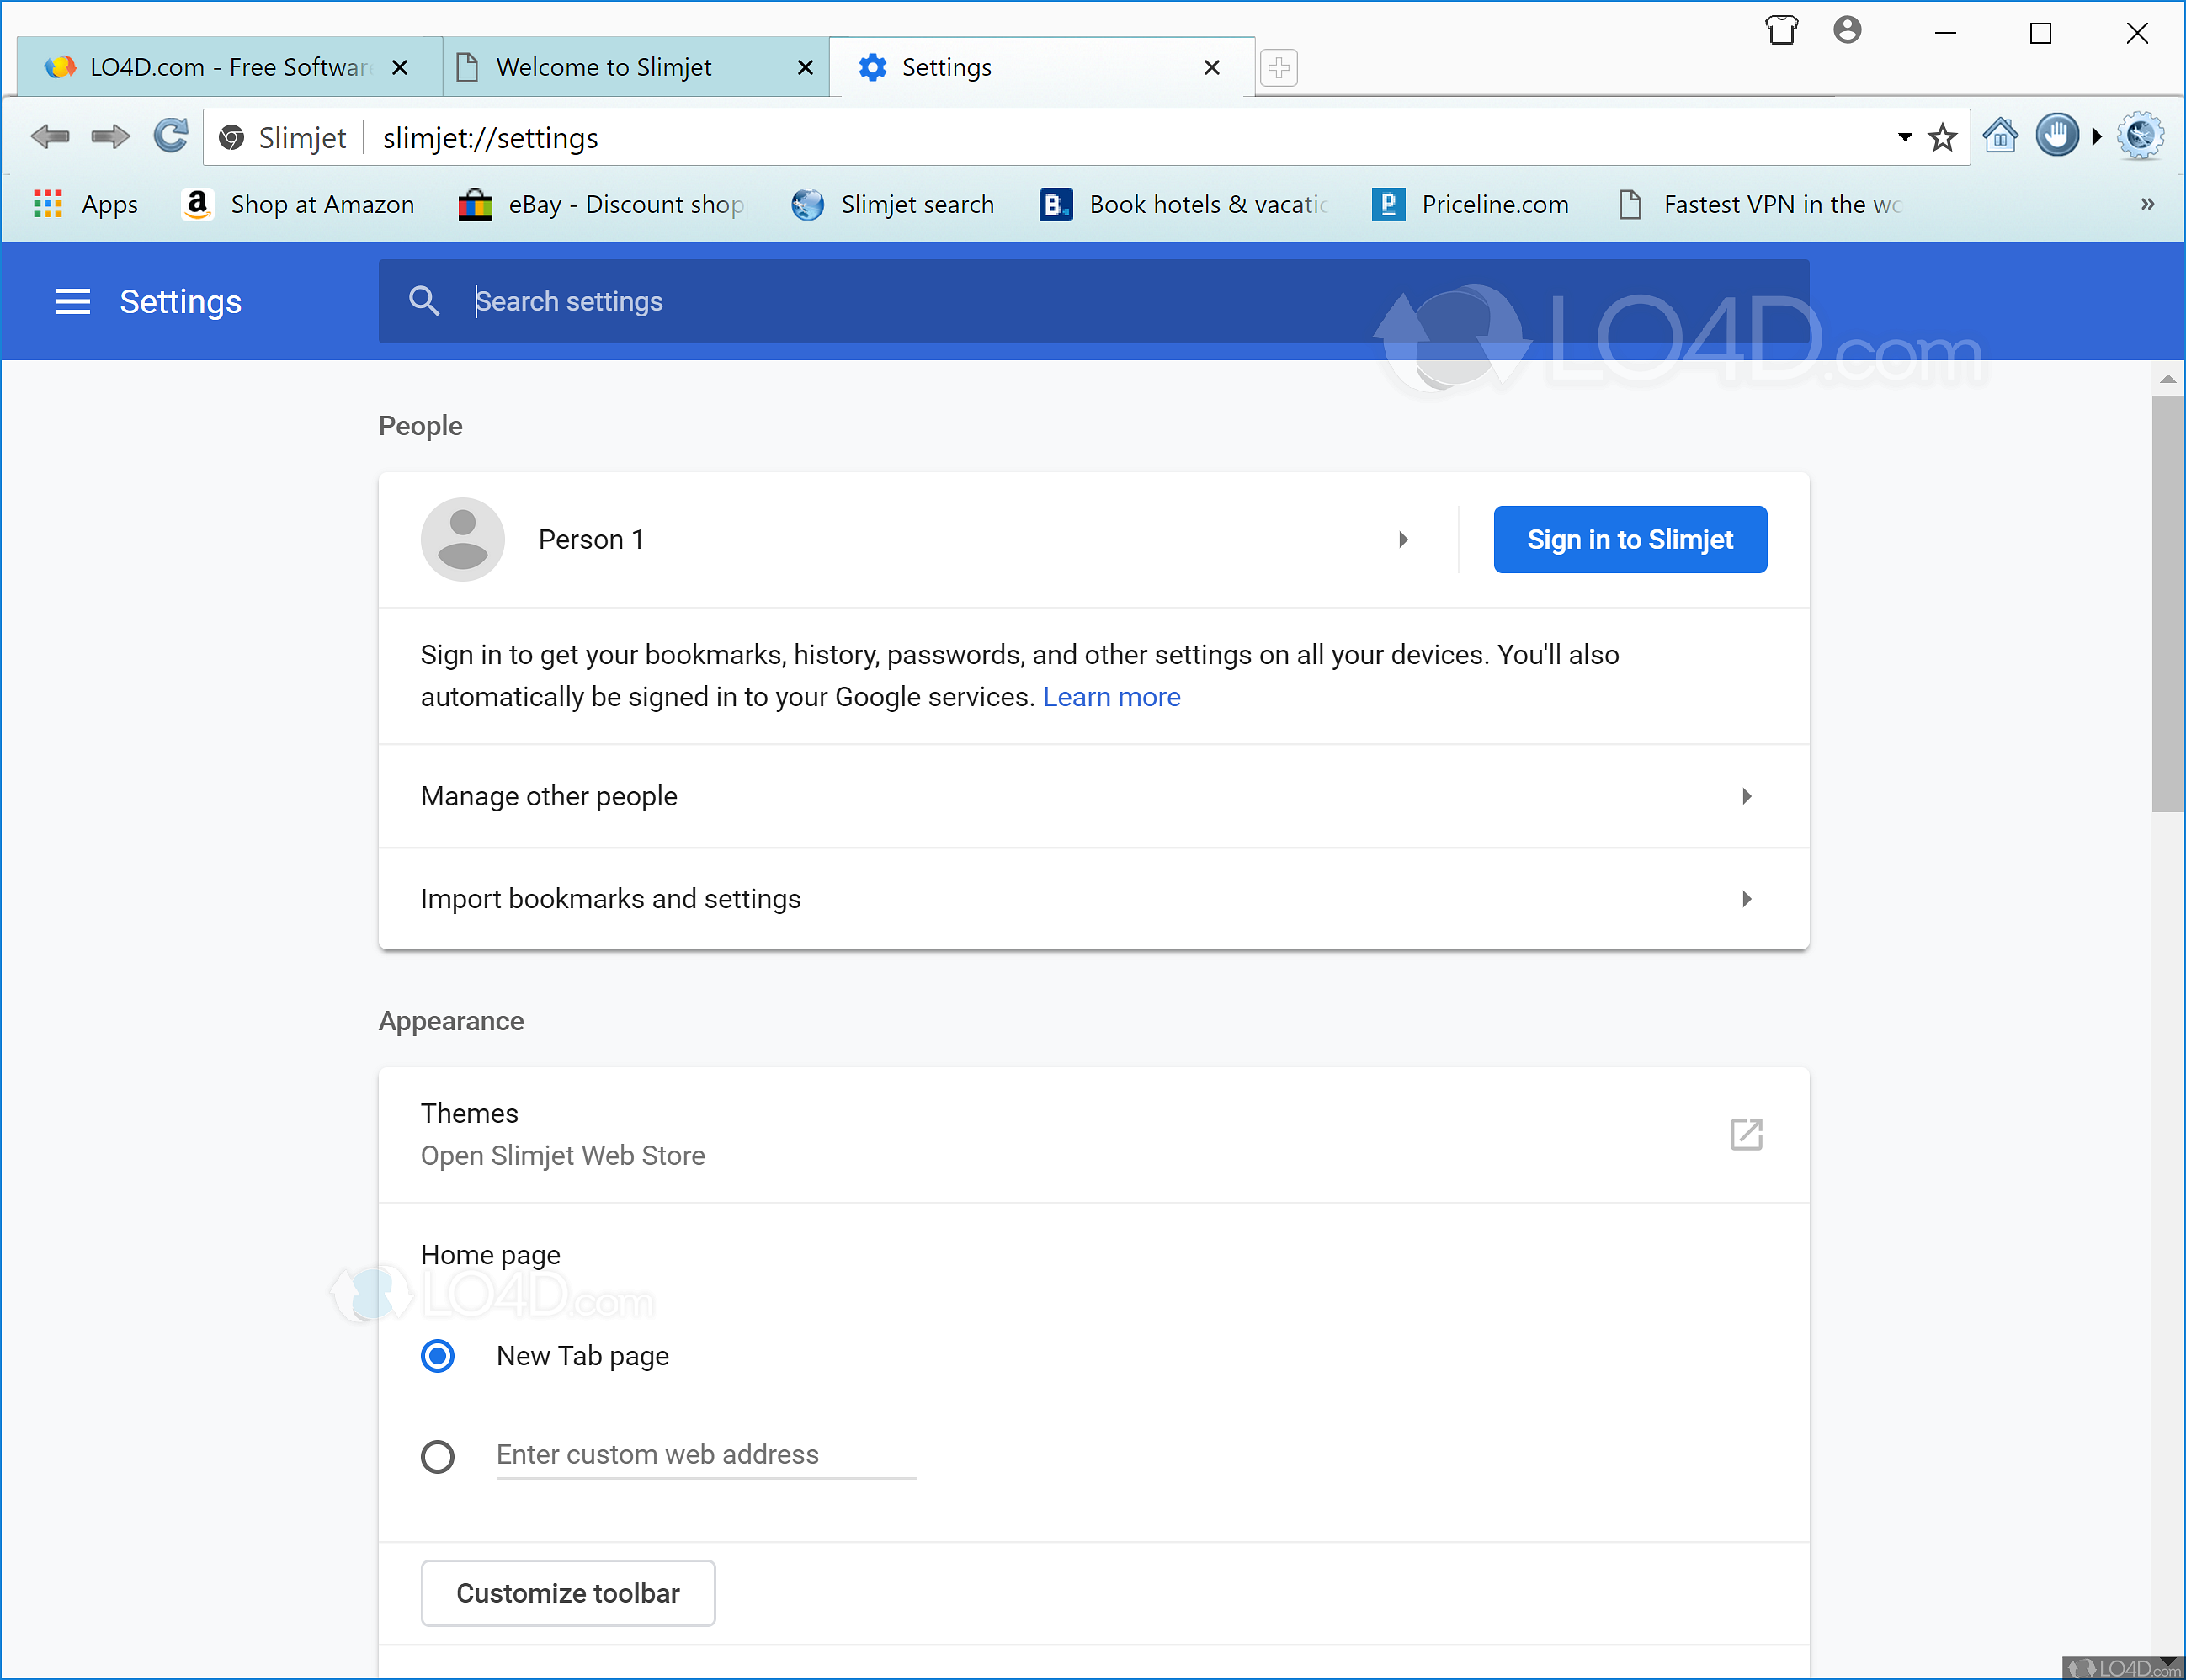Select the New Tab page radio
2186x1680 pixels.
(x=438, y=1356)
